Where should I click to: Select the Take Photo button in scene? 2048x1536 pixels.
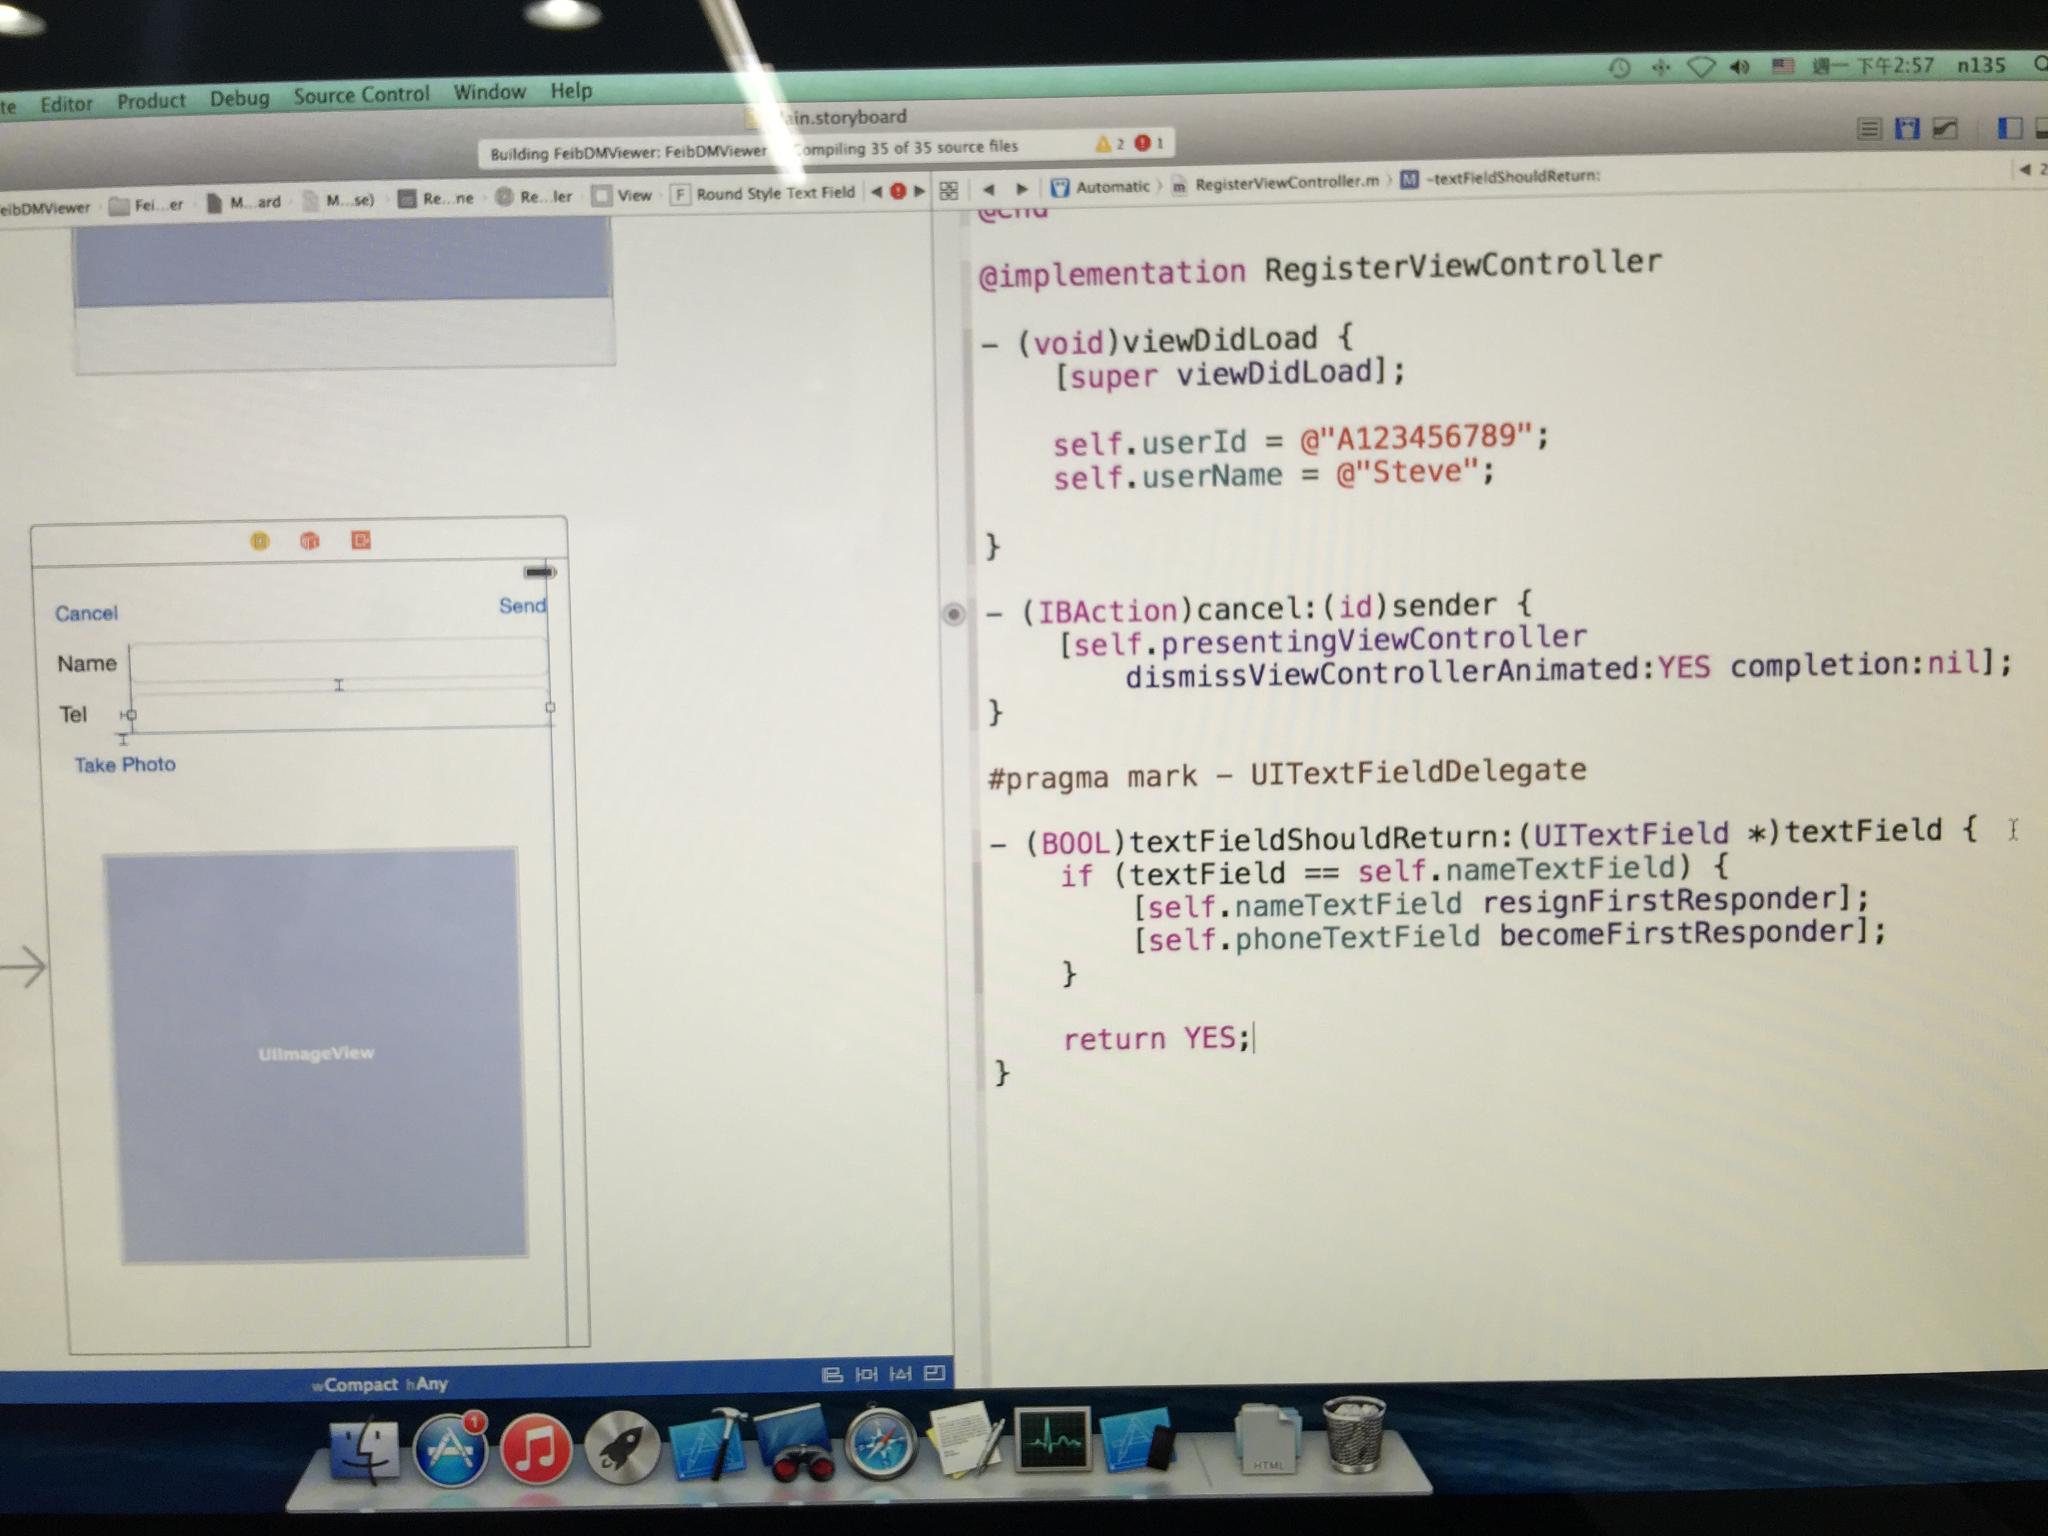(125, 765)
